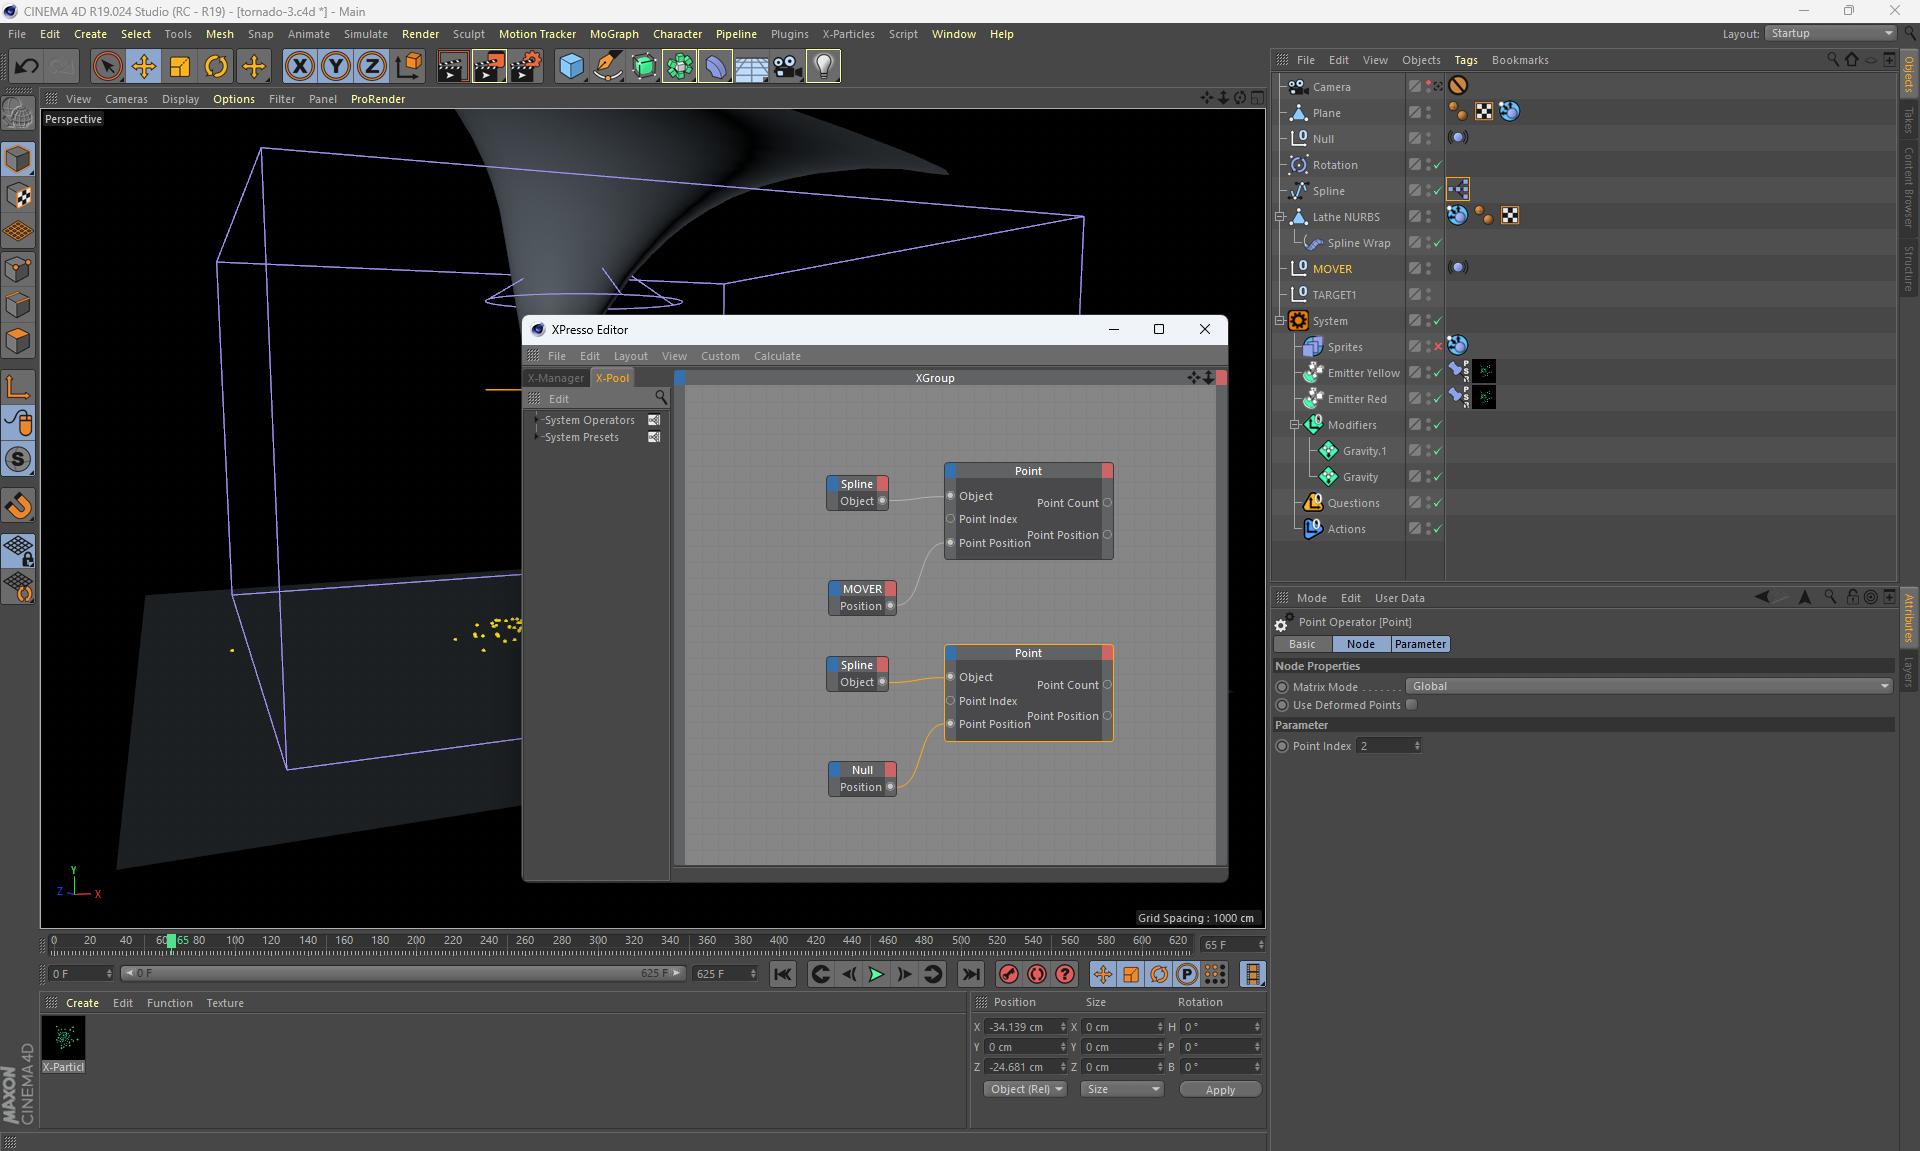Click the Basic tab in attributes
The width and height of the screenshot is (1920, 1151).
tap(1302, 644)
